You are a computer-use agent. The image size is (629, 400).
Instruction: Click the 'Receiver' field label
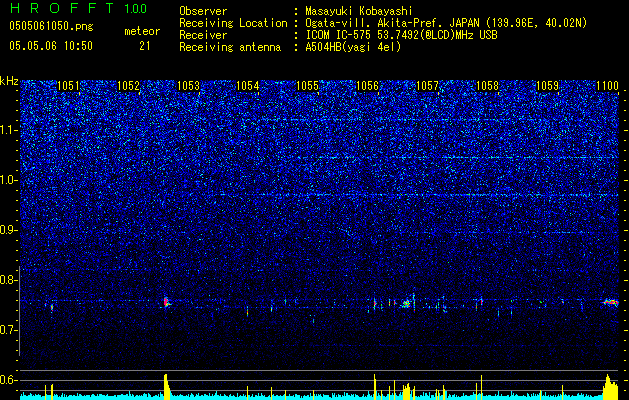(x=203, y=35)
